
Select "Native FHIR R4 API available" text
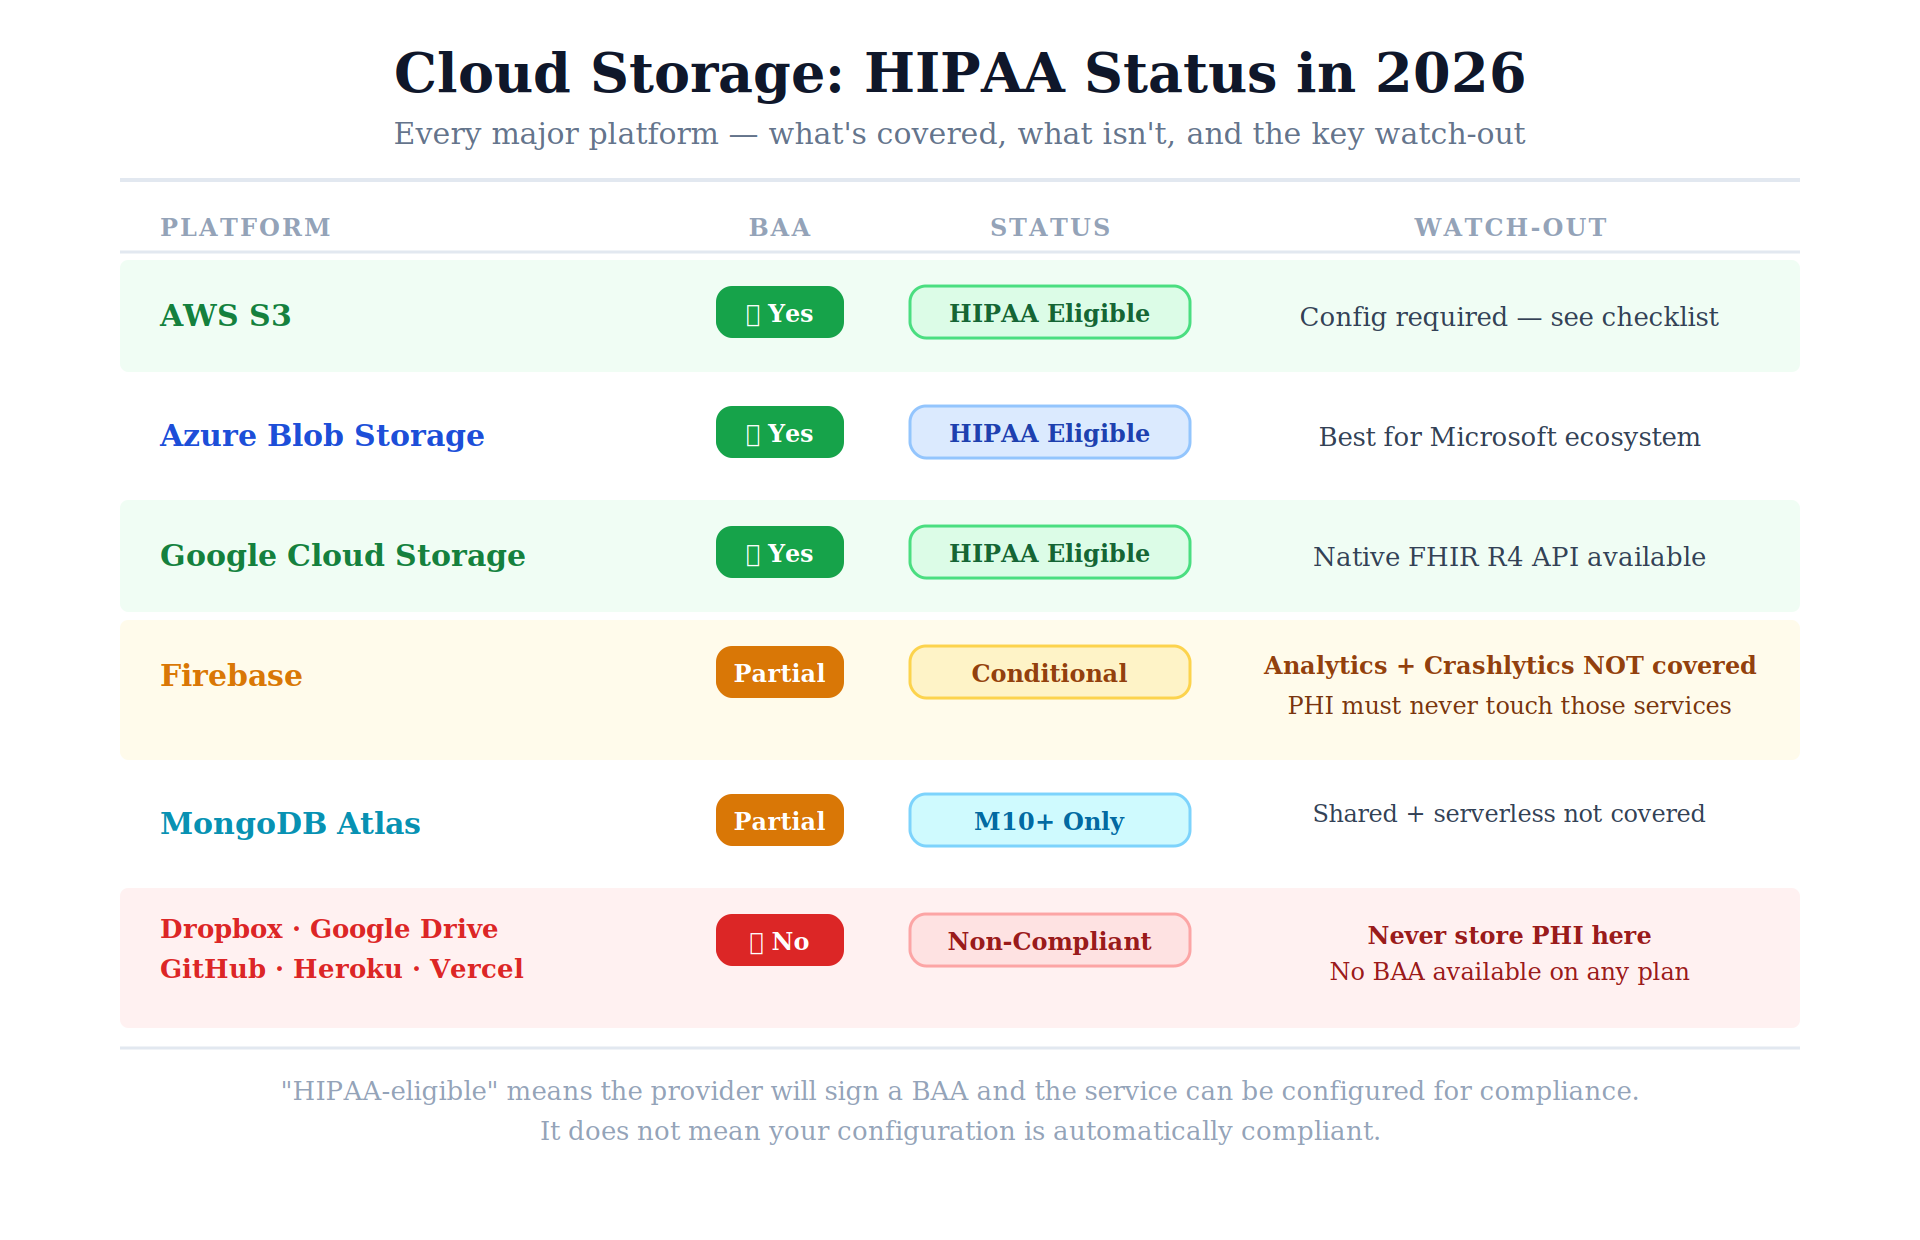[1509, 557]
